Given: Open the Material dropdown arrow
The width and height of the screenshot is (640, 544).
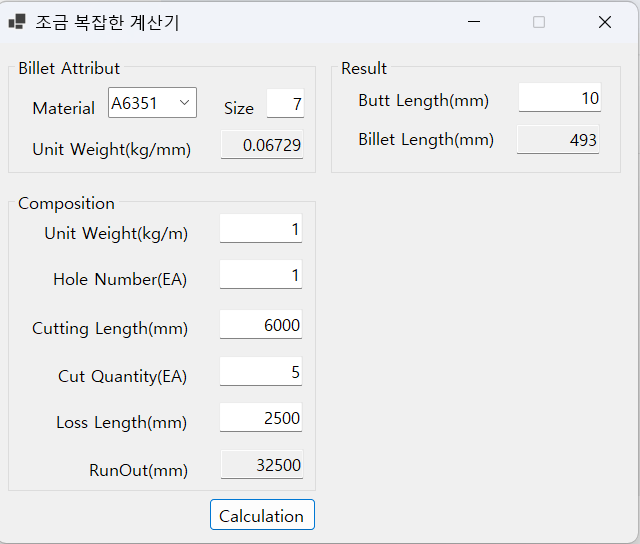Looking at the screenshot, I should 184,102.
